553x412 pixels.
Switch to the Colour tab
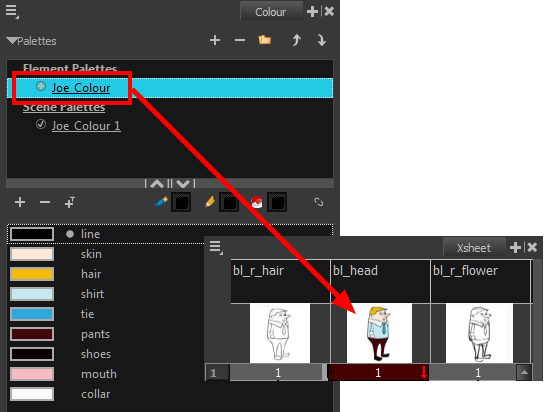271,12
